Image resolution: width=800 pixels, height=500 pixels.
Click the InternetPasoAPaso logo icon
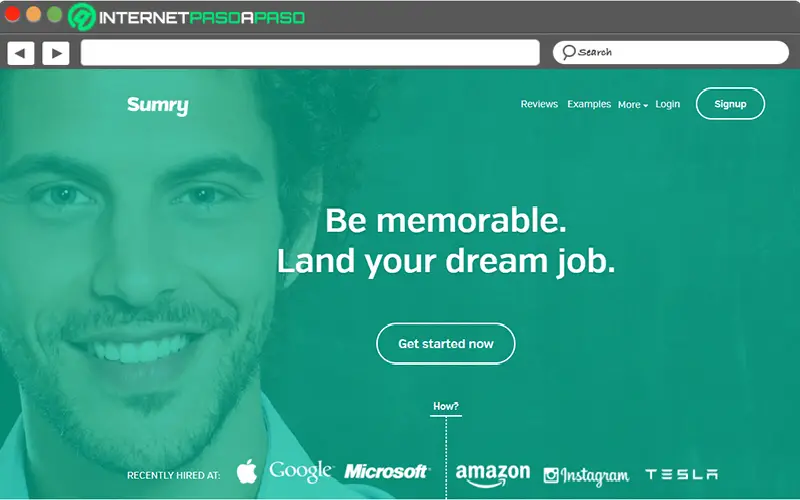[82, 17]
